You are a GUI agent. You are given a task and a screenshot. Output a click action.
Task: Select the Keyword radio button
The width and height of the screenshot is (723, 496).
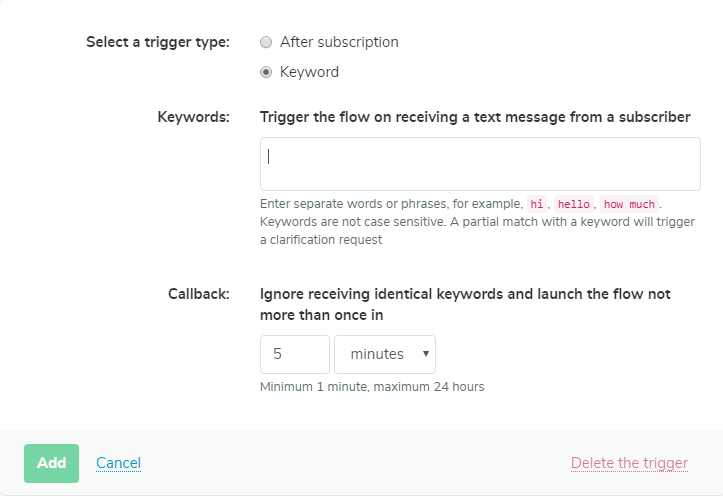266,72
